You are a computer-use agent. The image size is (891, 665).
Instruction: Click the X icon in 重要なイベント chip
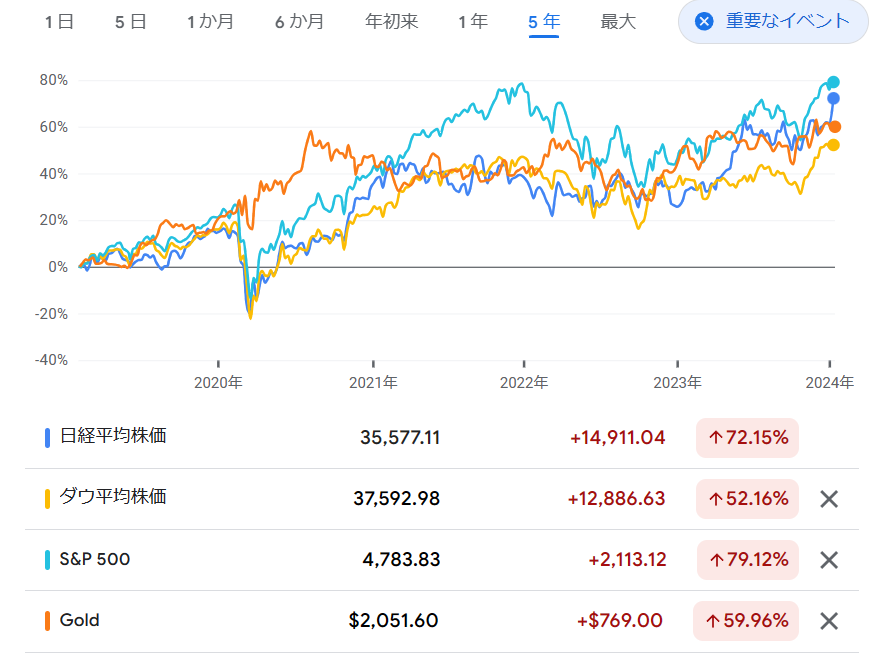[x=704, y=22]
